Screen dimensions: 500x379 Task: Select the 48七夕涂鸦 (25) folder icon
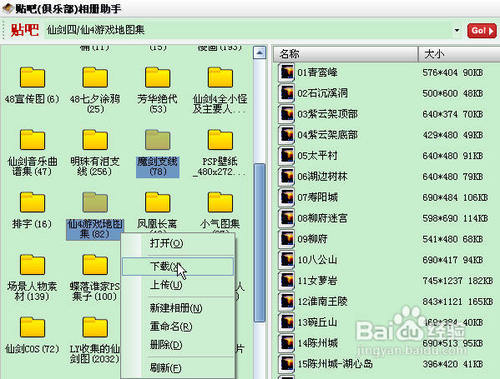[95, 77]
